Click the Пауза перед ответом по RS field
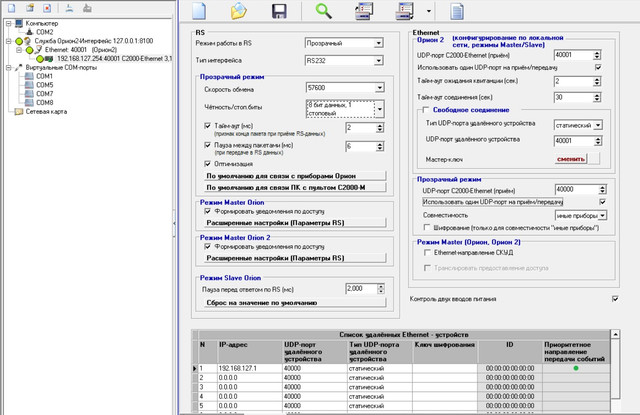 point(361,289)
